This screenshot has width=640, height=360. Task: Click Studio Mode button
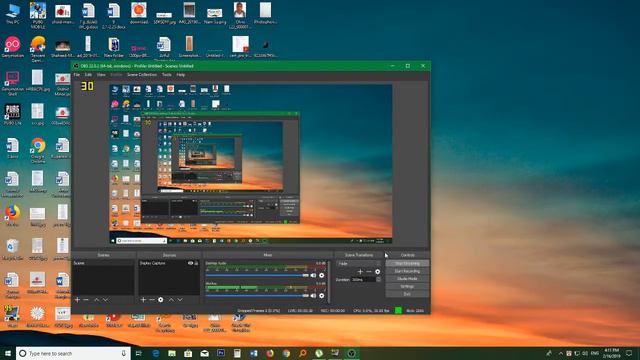[407, 279]
